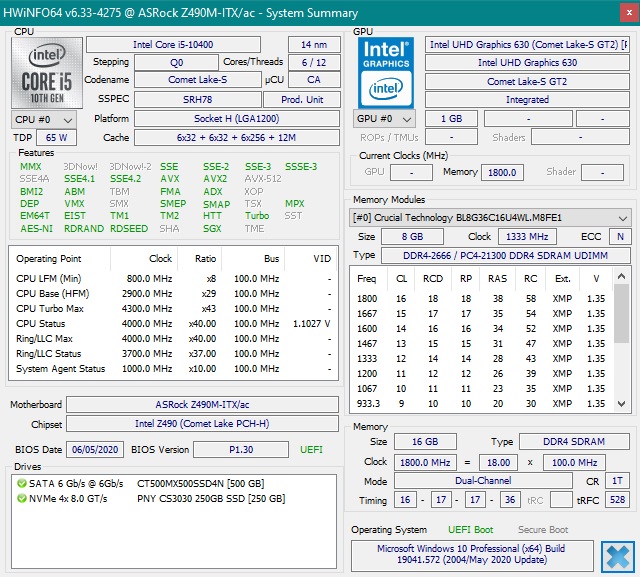Click the Freq column header in timings table
This screenshot has width=640, height=577.
point(367,278)
